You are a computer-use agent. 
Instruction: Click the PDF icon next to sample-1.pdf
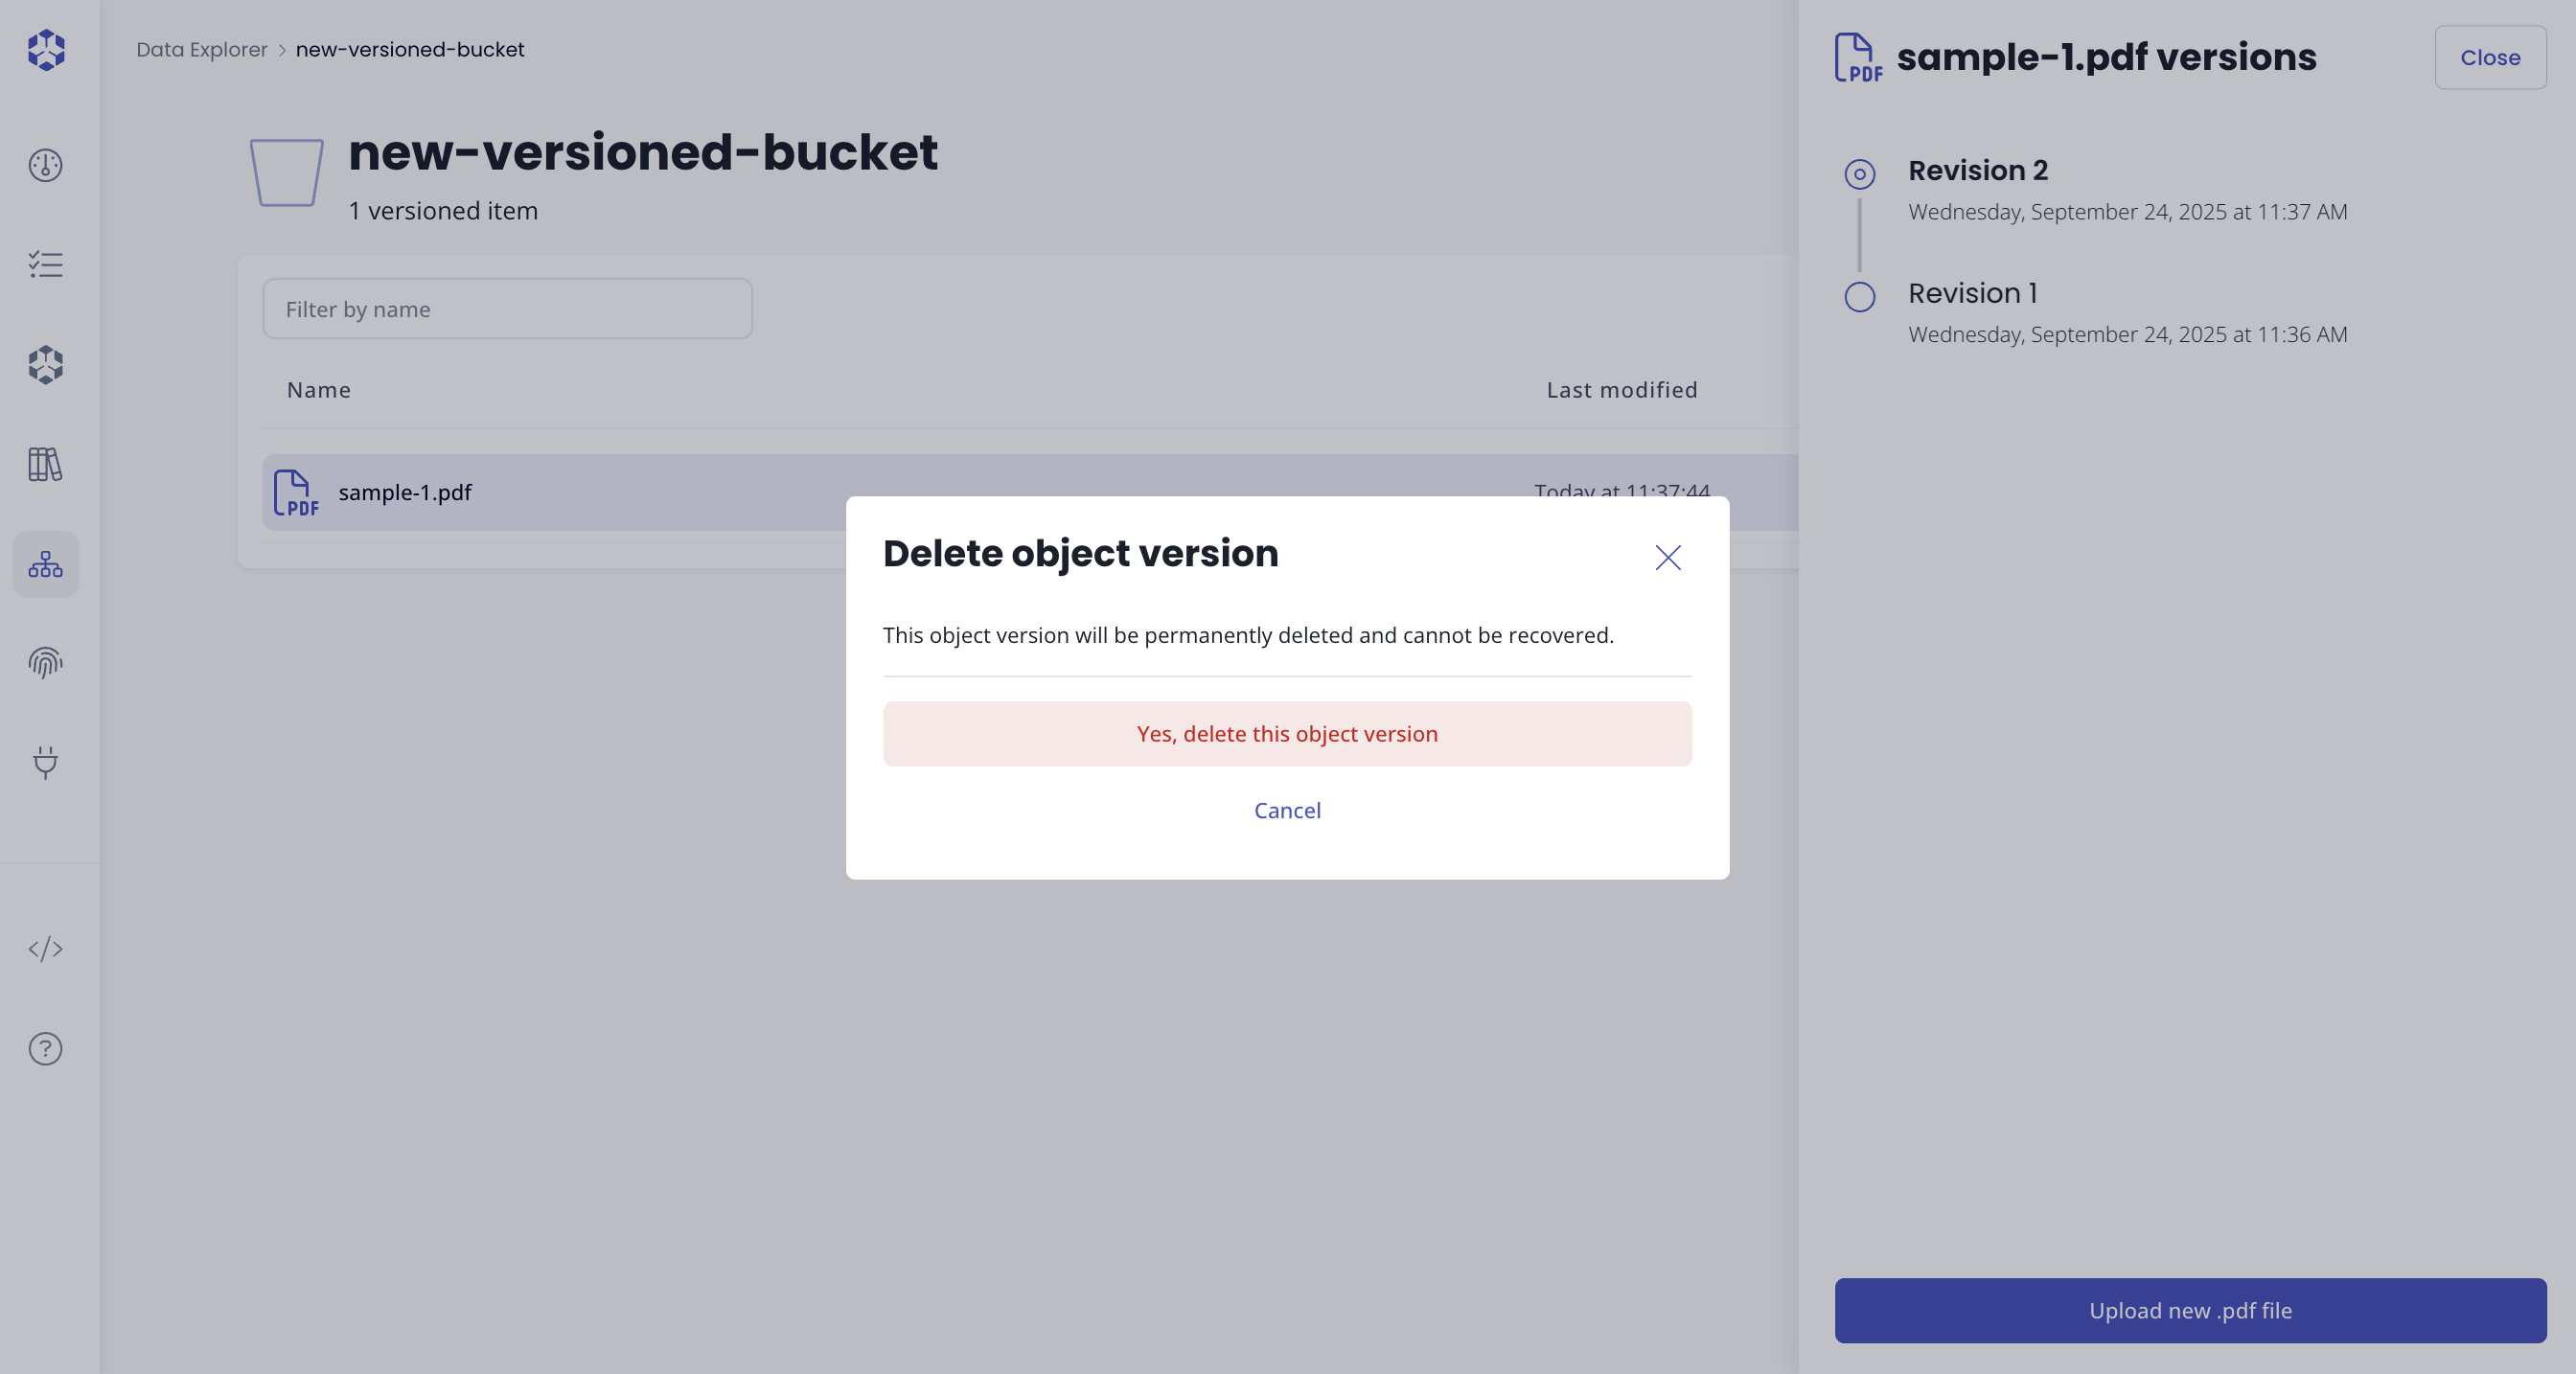pos(294,493)
